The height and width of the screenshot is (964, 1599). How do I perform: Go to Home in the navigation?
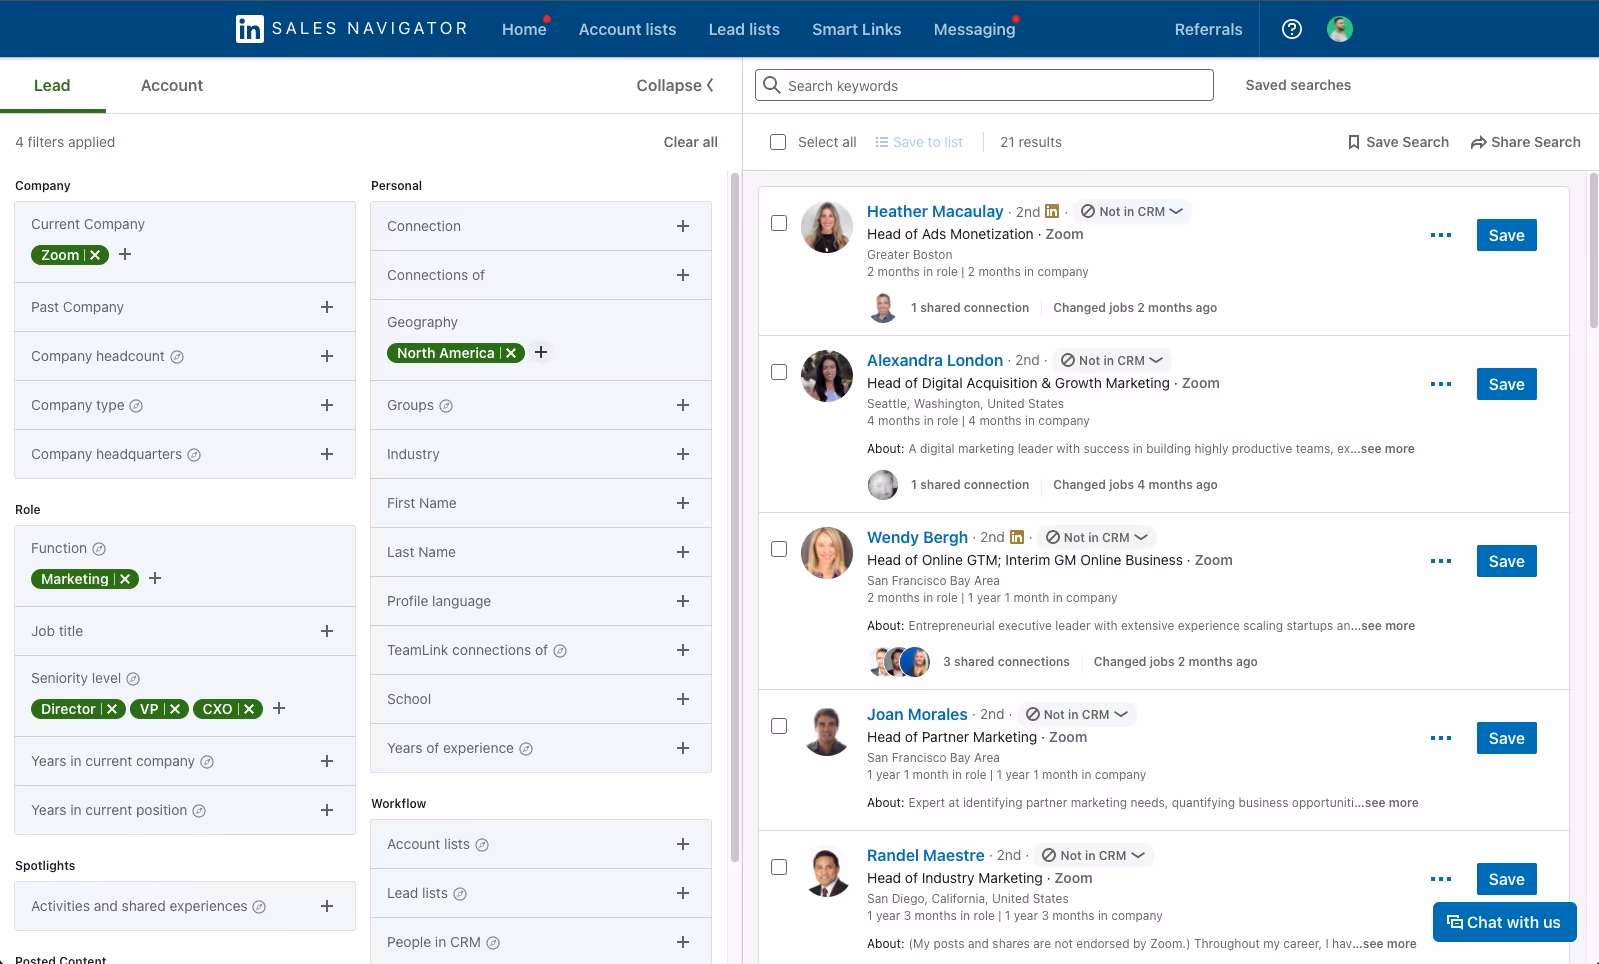click(x=524, y=29)
